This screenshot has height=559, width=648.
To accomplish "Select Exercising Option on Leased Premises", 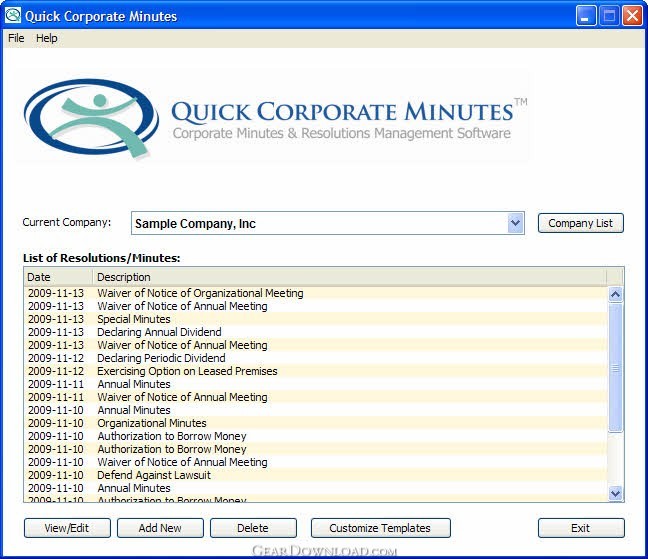I will tap(316, 371).
